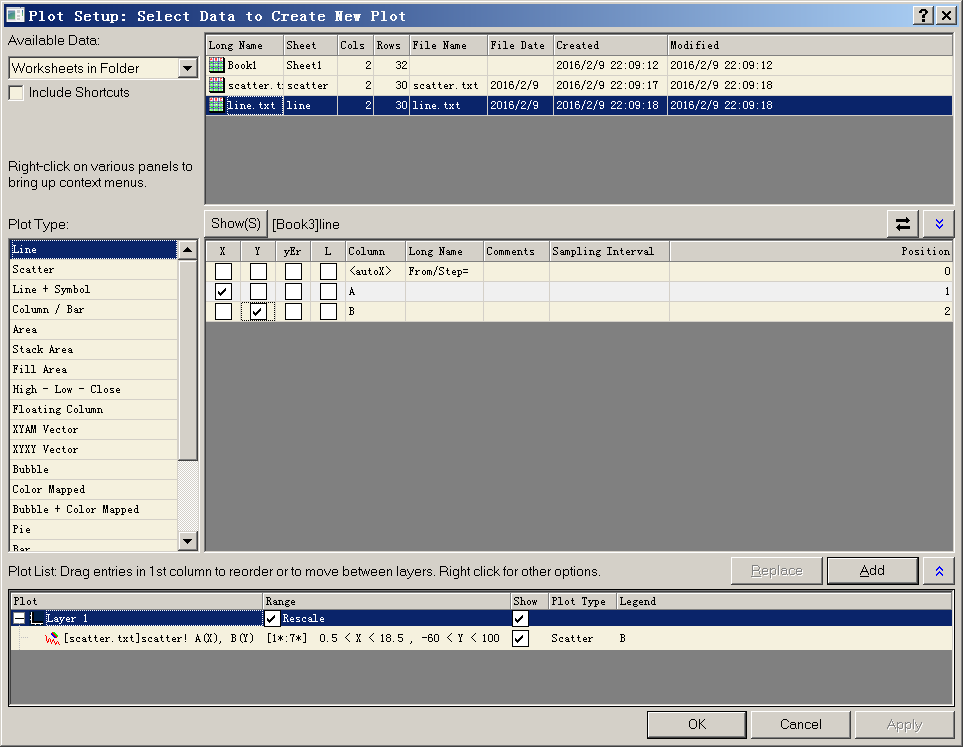Check yEr for column B

coord(293,311)
